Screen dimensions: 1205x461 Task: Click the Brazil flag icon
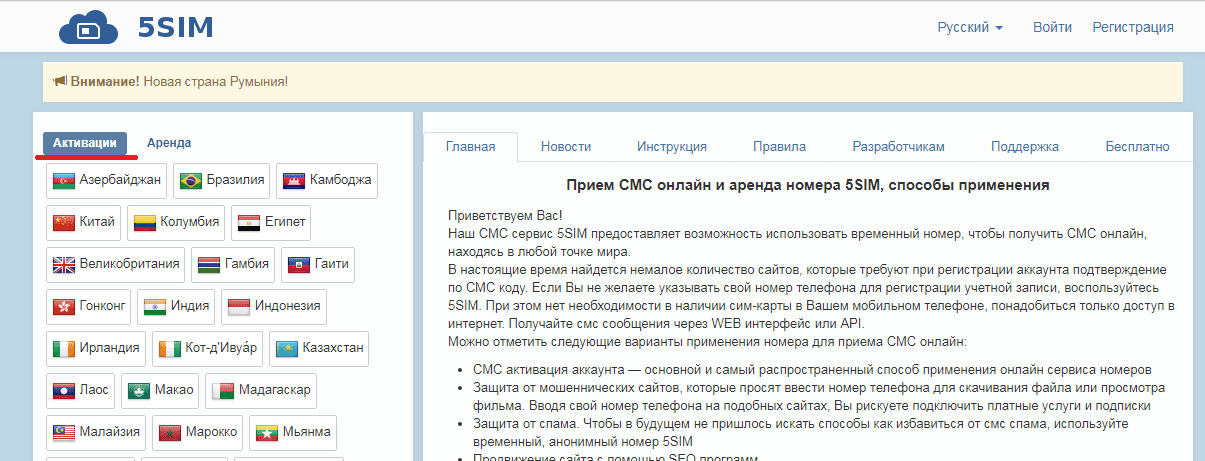(191, 181)
